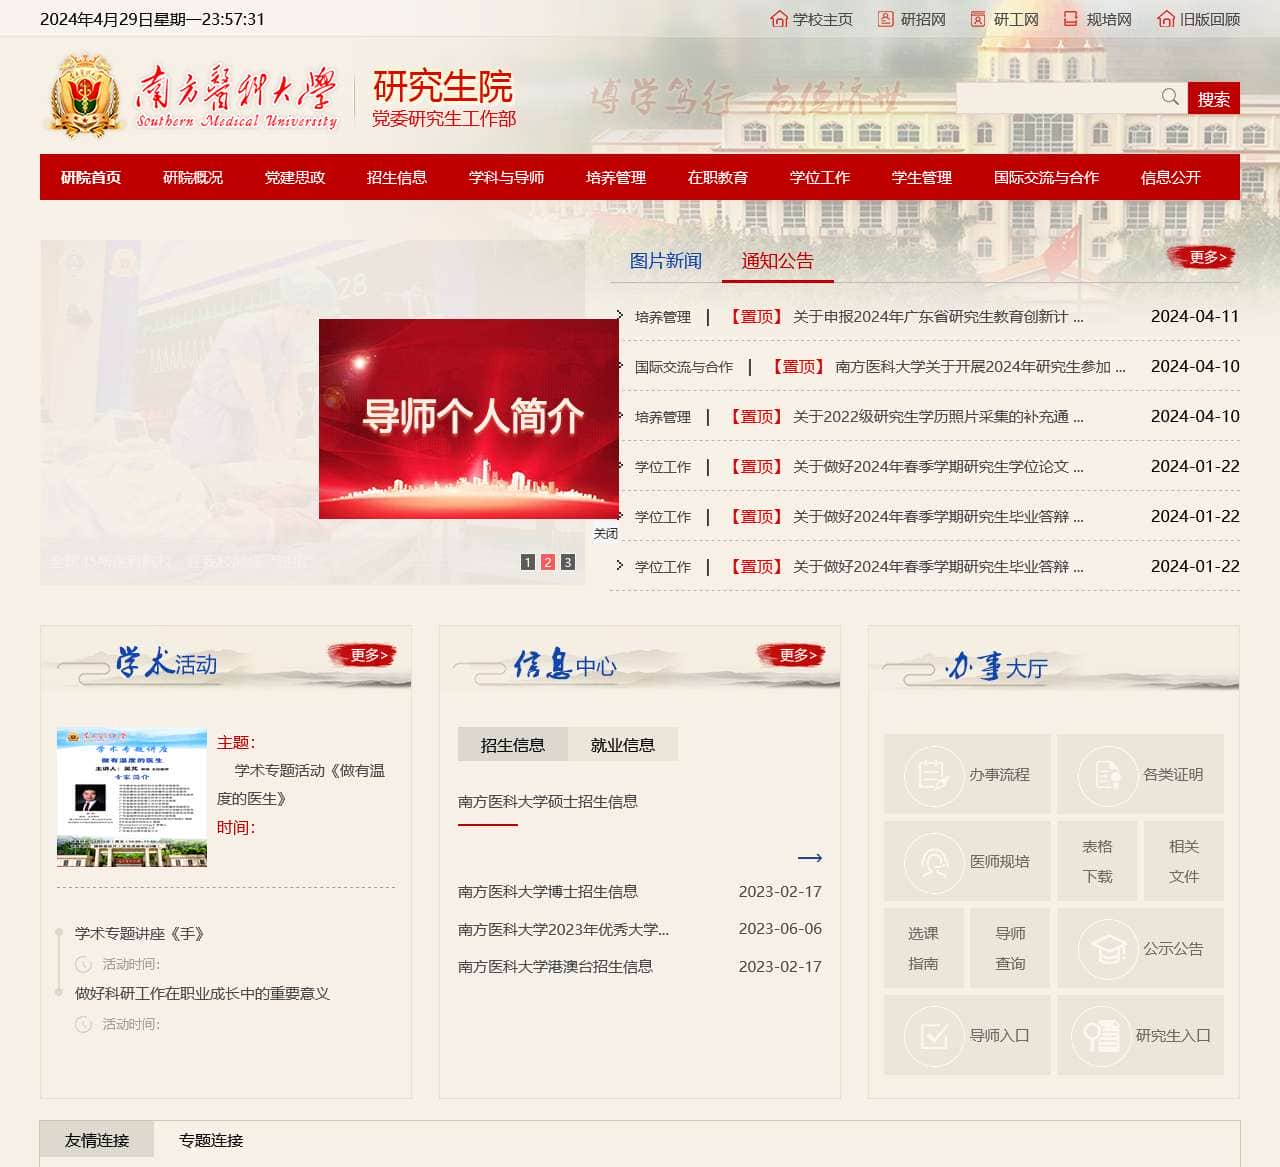Open the 党建思政 menu item
This screenshot has width=1280, height=1167.
click(295, 177)
